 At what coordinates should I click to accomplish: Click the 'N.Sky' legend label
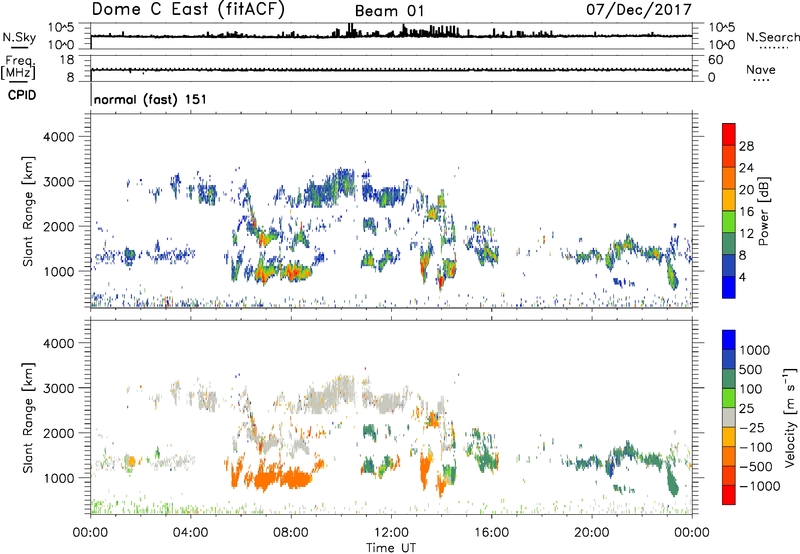coord(19,38)
